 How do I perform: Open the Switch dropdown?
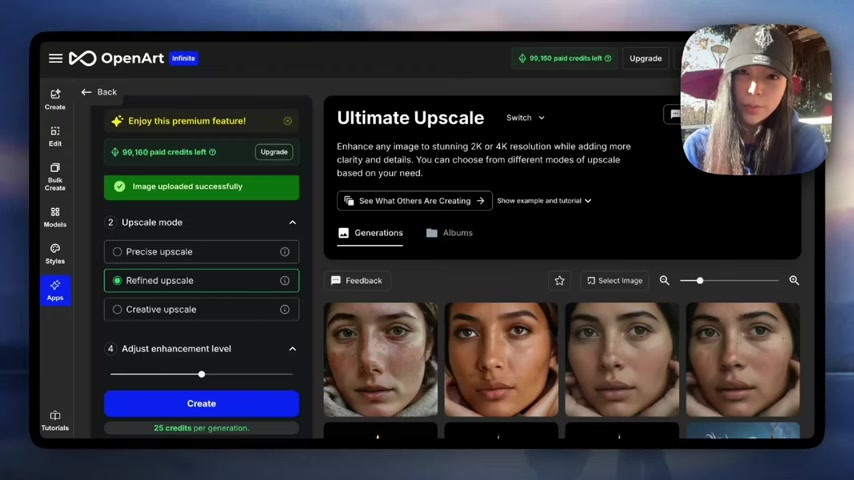point(525,118)
